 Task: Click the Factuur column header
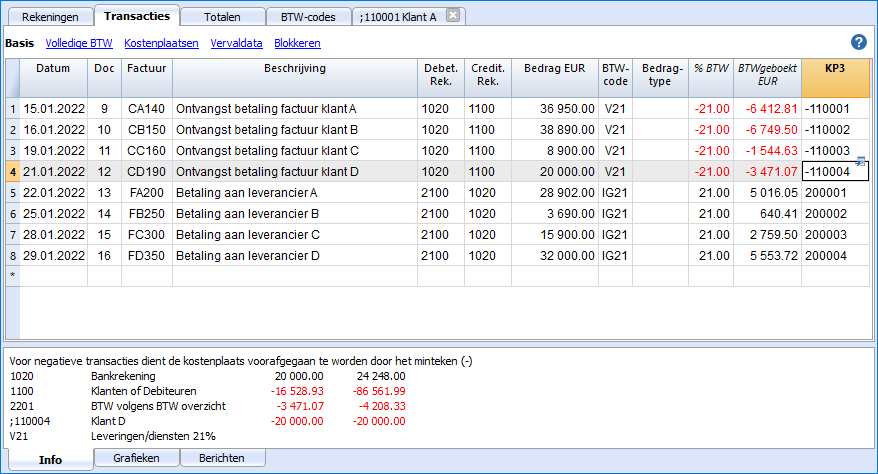[x=147, y=78]
